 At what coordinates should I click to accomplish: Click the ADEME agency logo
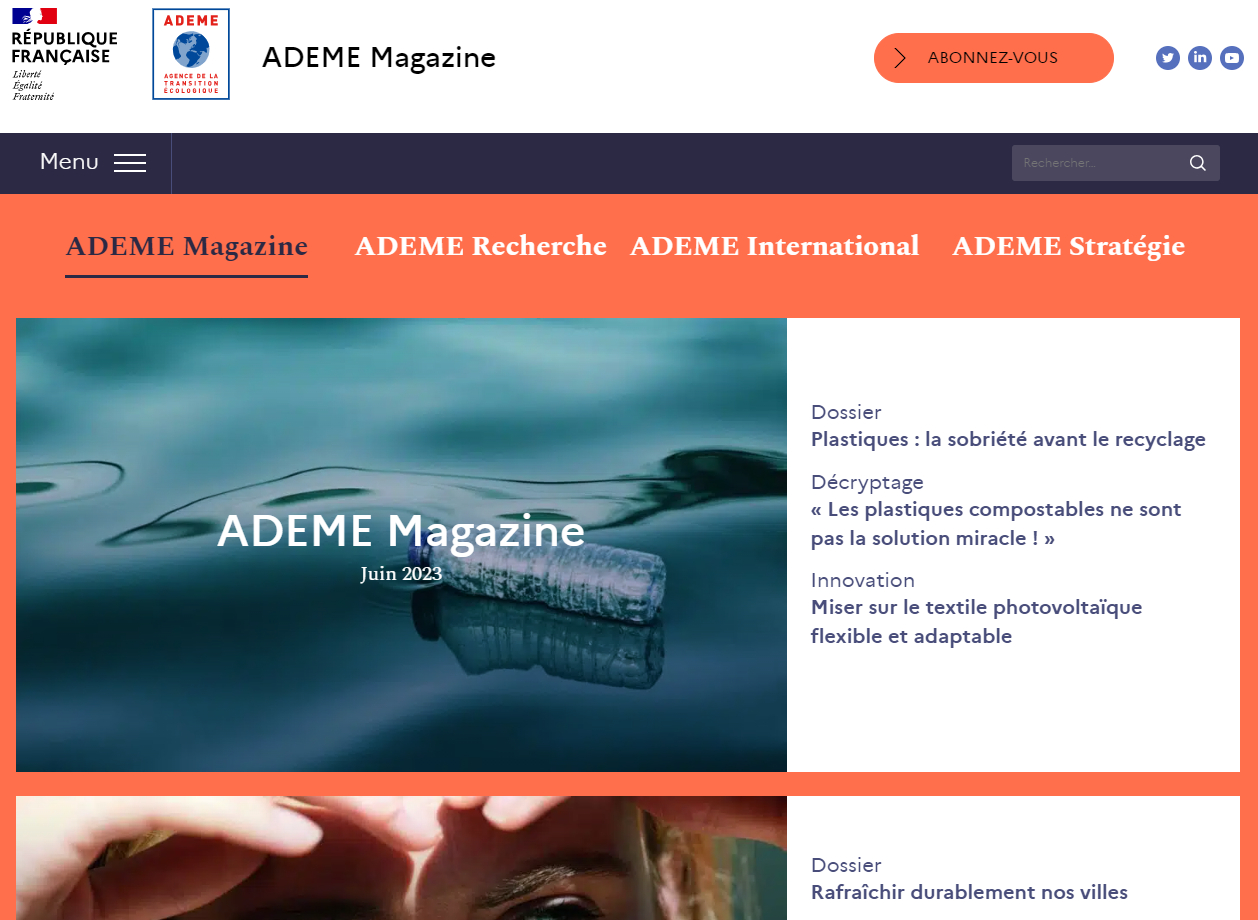pyautogui.click(x=191, y=54)
